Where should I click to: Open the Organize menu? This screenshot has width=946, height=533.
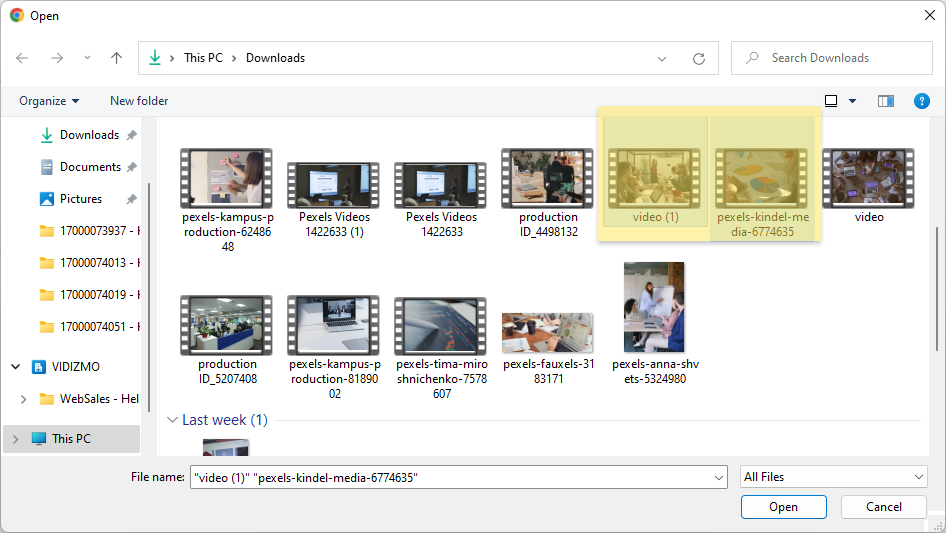(x=49, y=101)
